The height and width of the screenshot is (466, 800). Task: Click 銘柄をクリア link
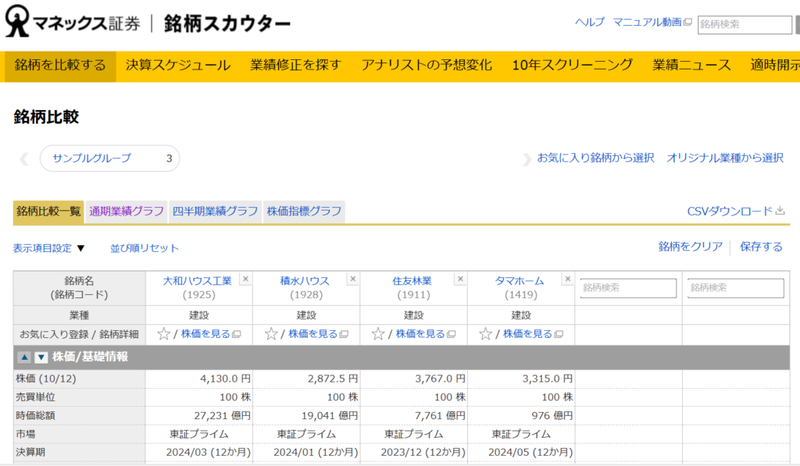(x=690, y=247)
